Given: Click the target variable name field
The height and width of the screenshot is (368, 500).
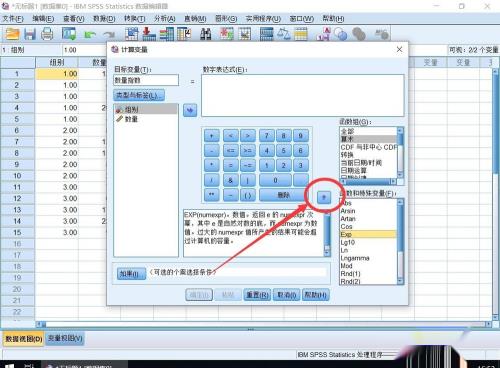Looking at the screenshot, I should click(x=146, y=80).
